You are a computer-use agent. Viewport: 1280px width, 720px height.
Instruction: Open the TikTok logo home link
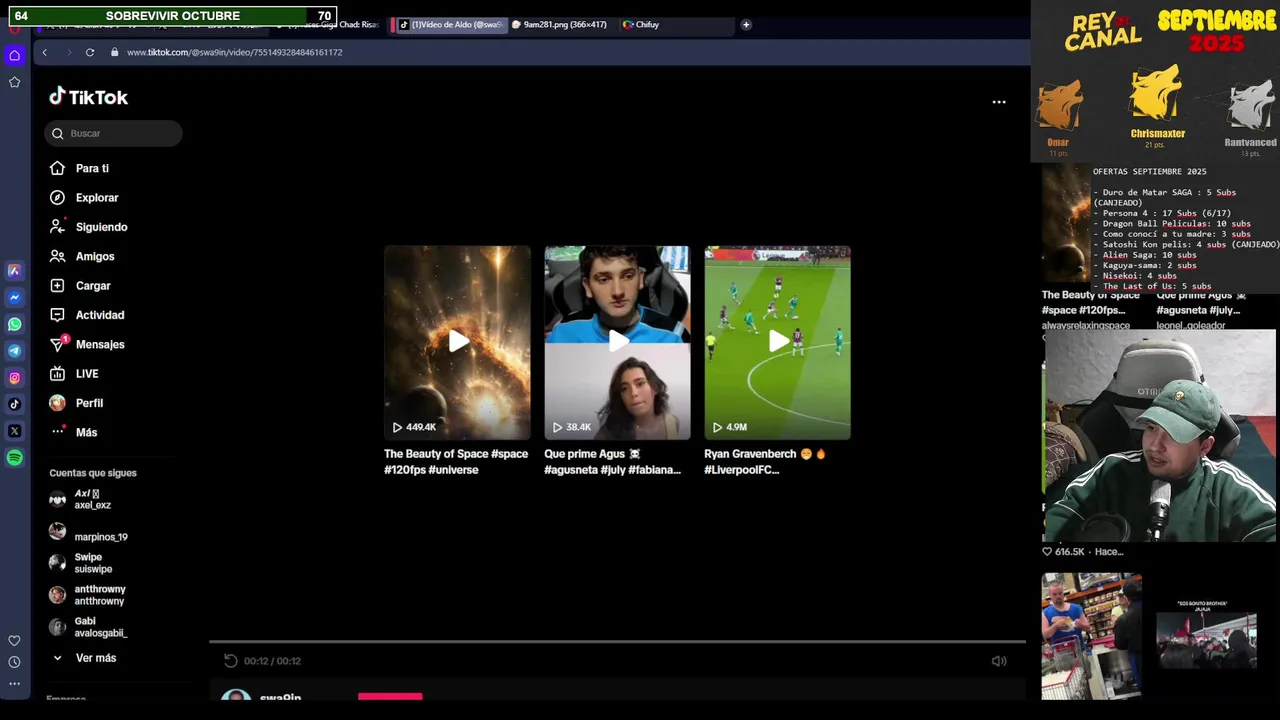89,97
